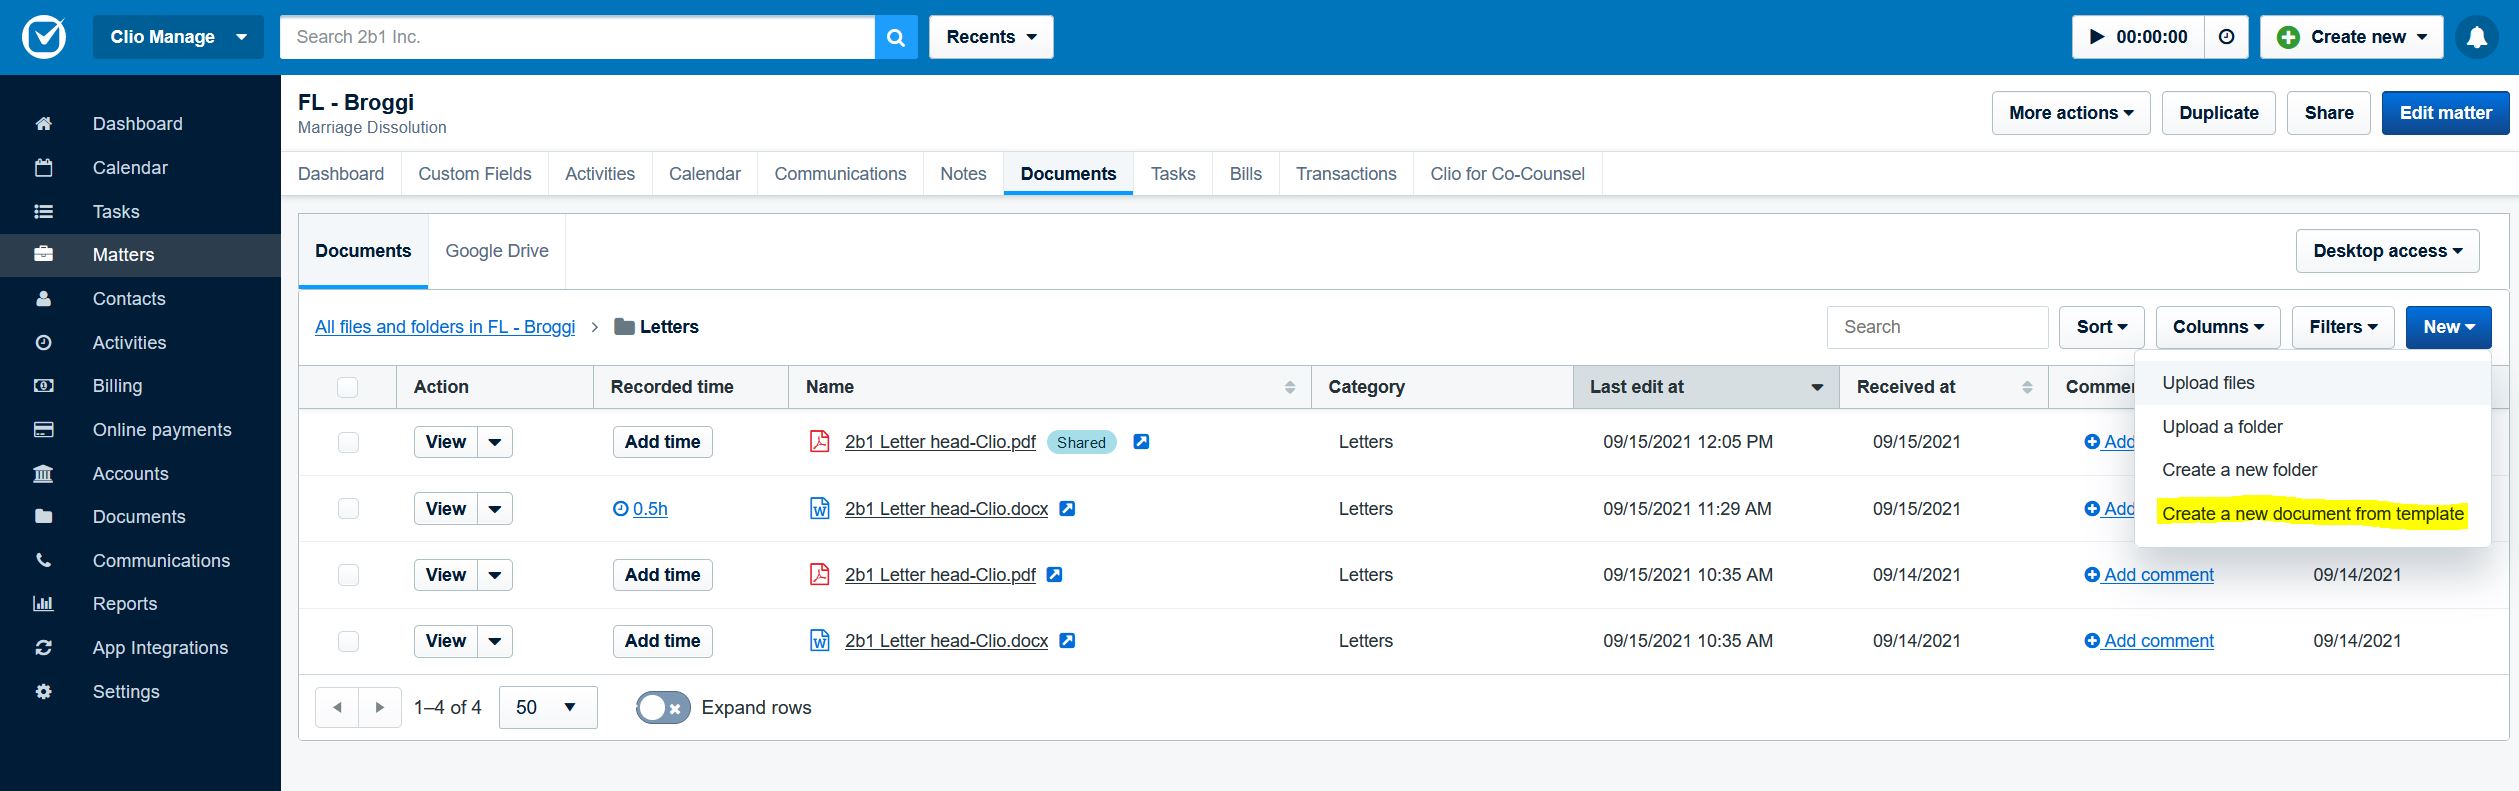The image size is (2519, 791).
Task: Click the App Integrations sync icon
Action: (43, 648)
